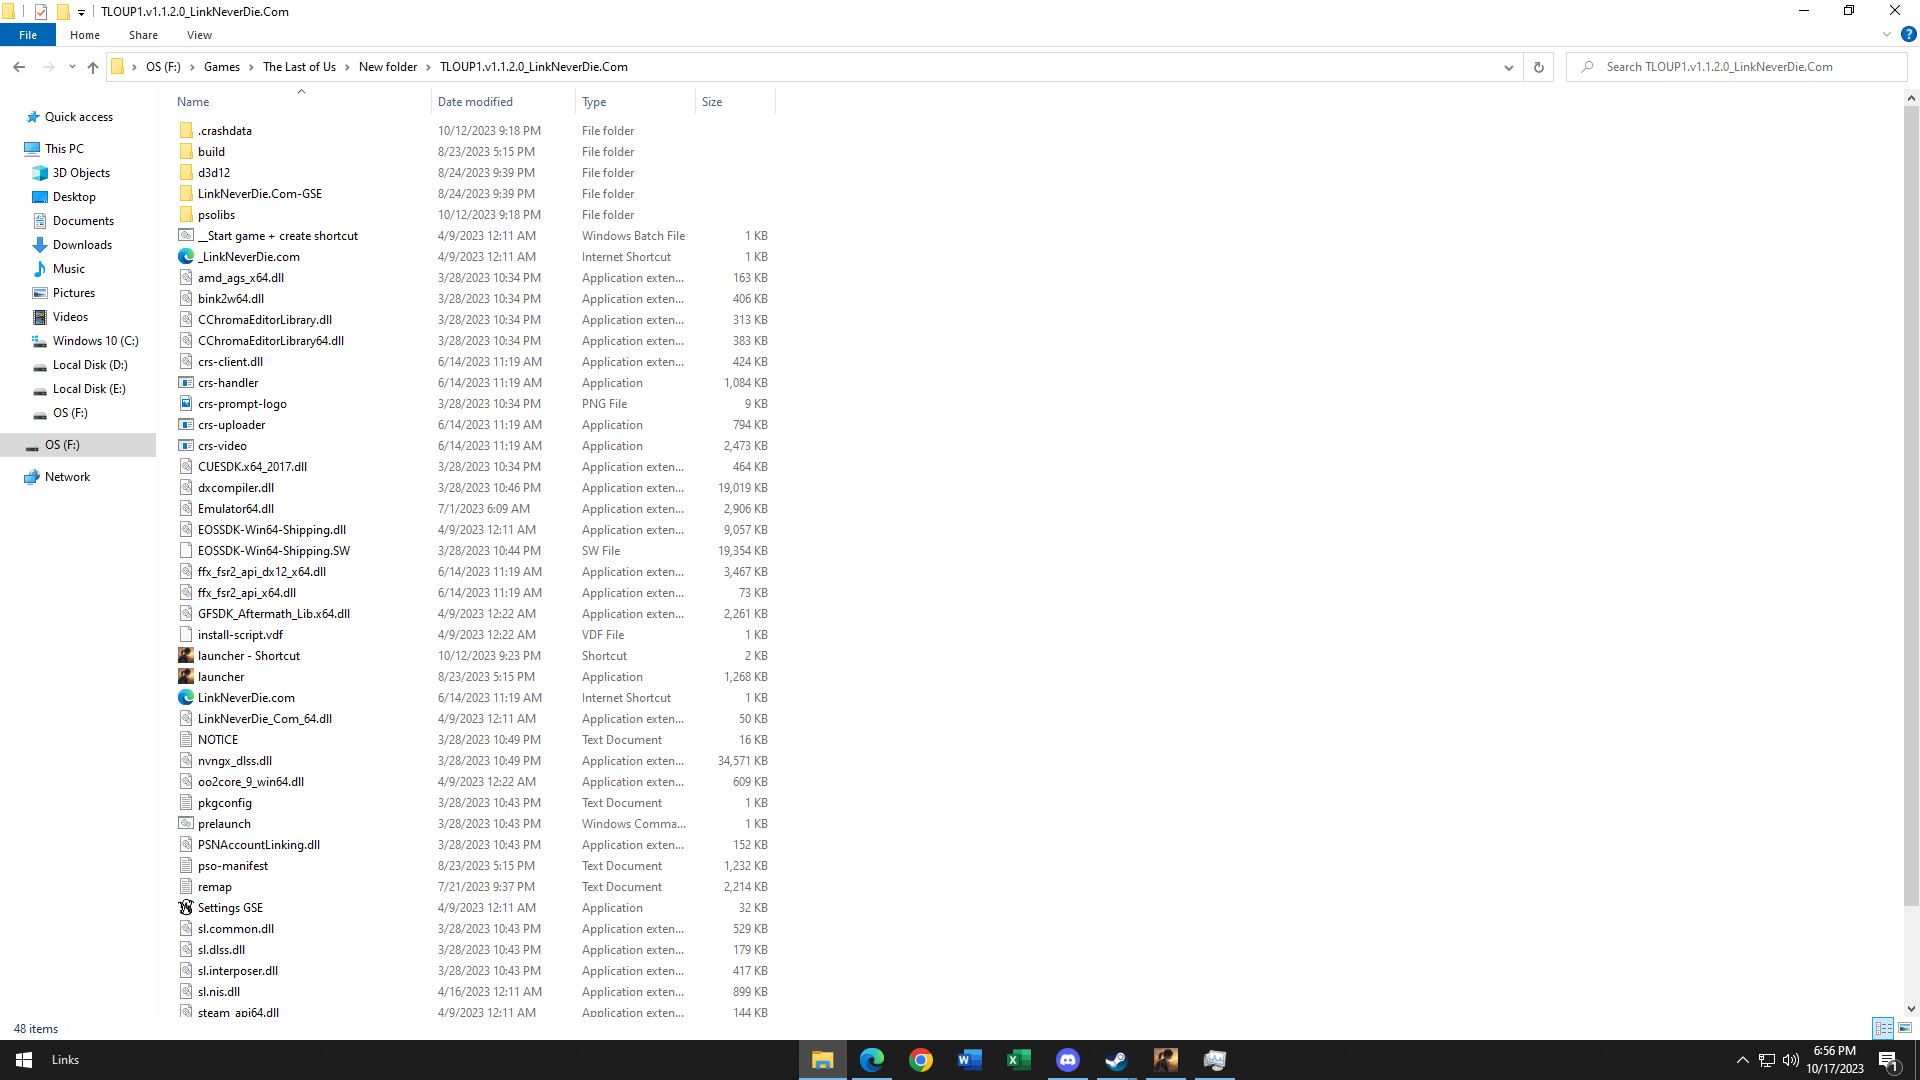Screen dimensions: 1920x1080
Task: Click the search box for TLOUP1 folder
Action: point(1738,67)
